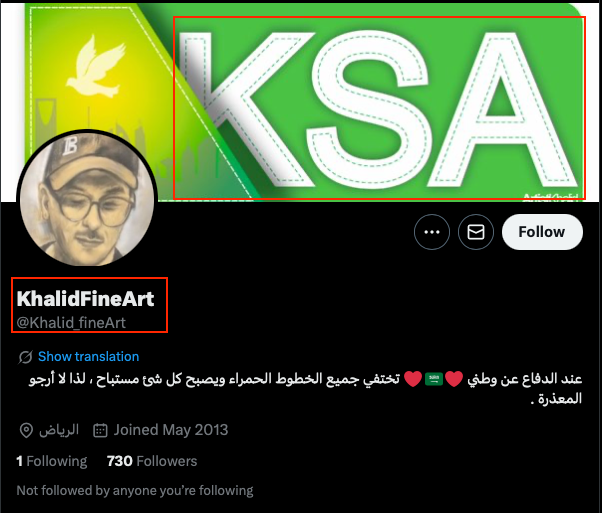
Task: Click the white dove on banner
Action: tap(98, 66)
